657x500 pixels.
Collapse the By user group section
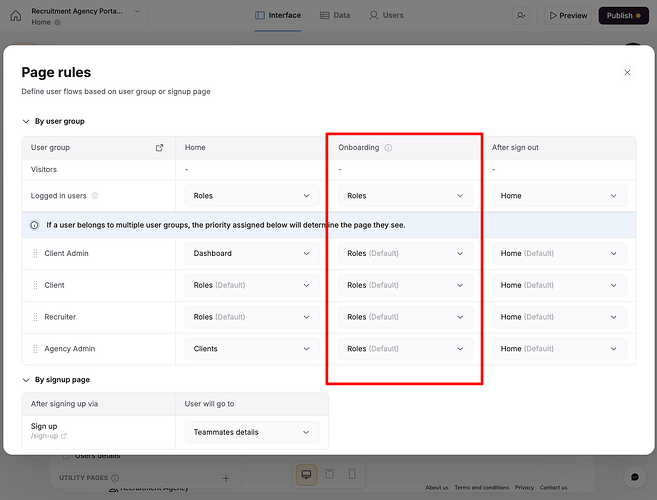tap(26, 121)
